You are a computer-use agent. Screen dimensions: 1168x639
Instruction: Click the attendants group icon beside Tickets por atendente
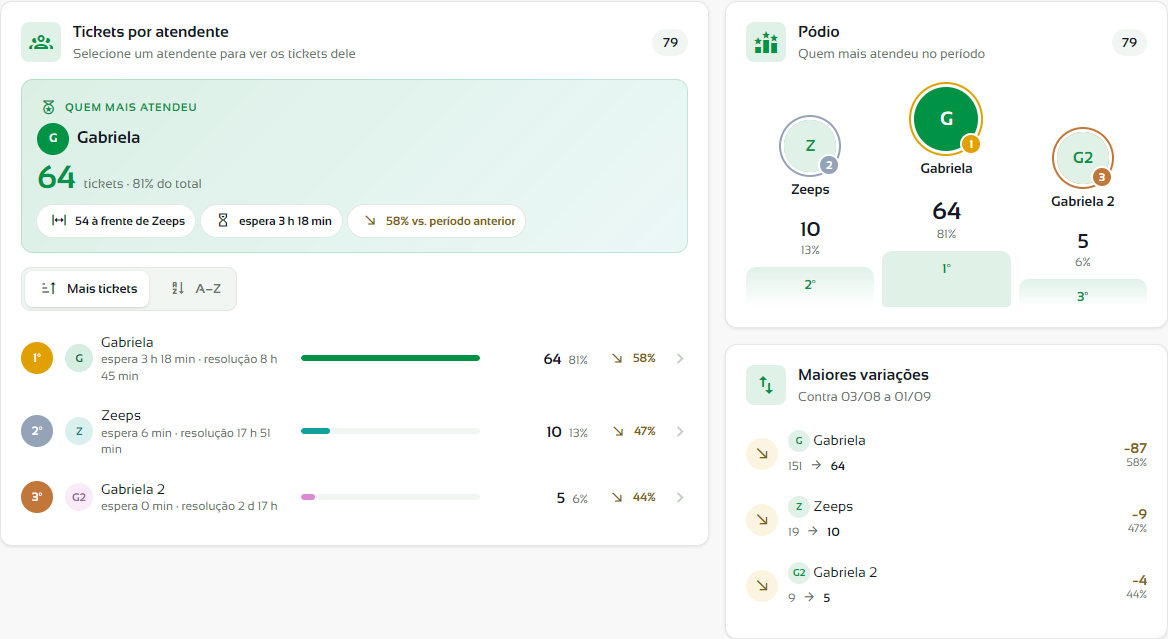click(x=41, y=42)
